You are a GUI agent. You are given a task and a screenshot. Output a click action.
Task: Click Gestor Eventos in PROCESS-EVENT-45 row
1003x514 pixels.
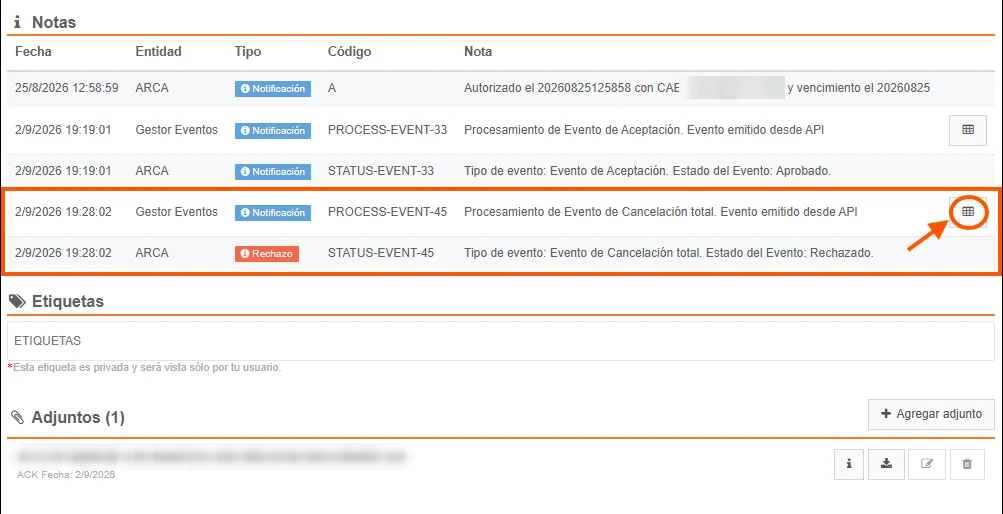177,212
